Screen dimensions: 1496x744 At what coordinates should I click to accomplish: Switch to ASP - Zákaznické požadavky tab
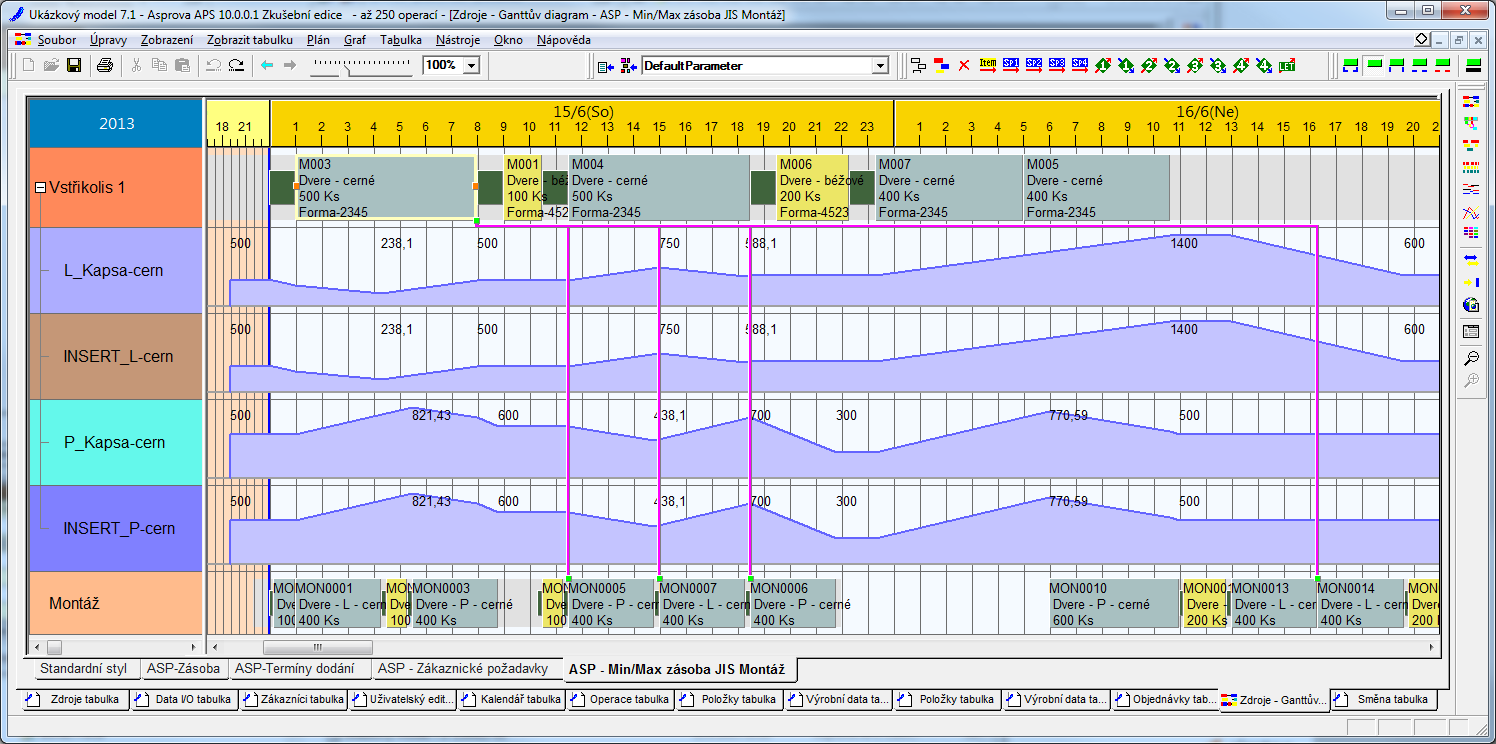464,668
